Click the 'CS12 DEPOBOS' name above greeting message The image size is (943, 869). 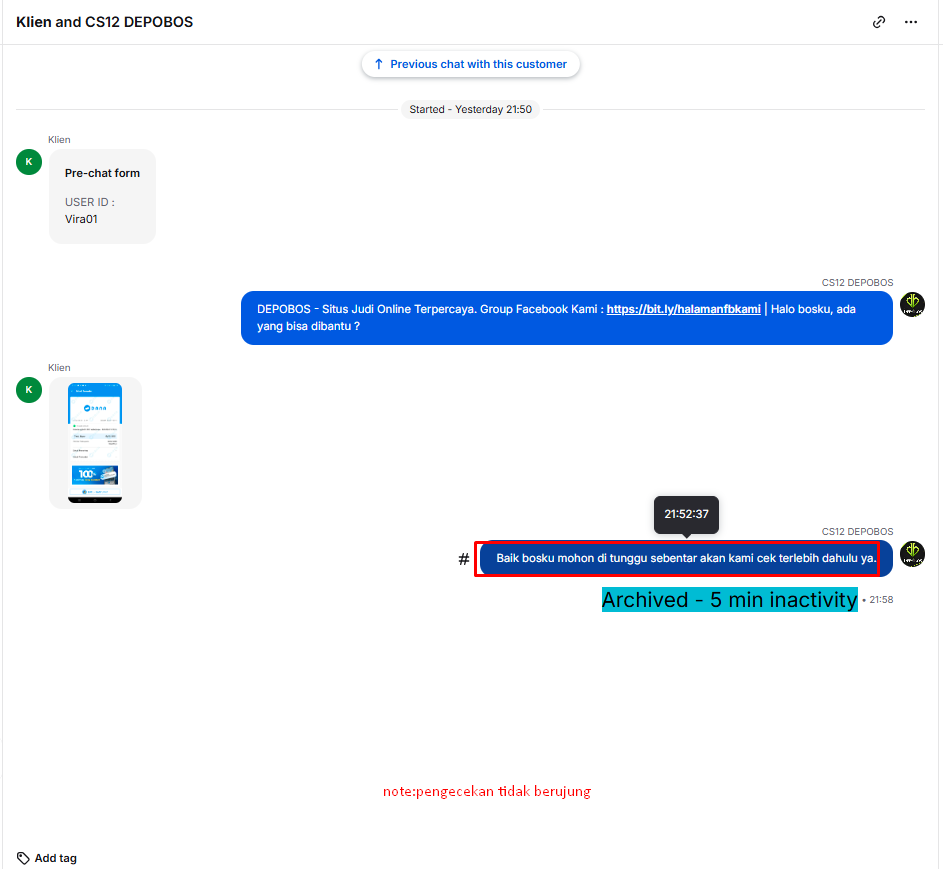point(857,283)
